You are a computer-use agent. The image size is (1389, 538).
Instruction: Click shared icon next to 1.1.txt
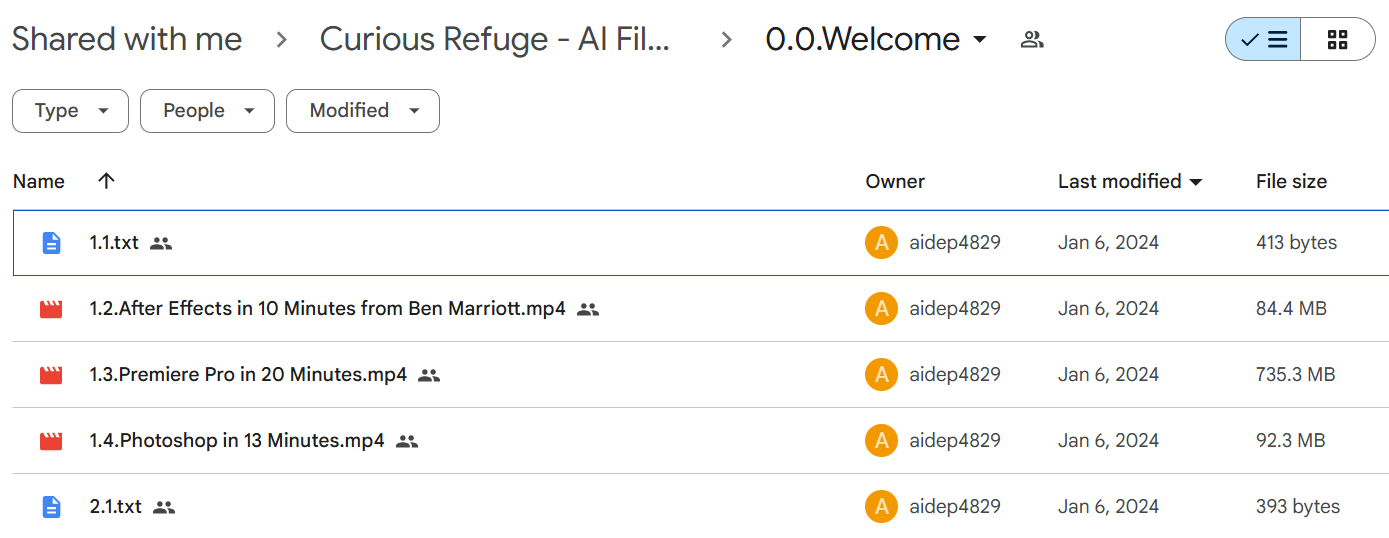click(x=161, y=243)
